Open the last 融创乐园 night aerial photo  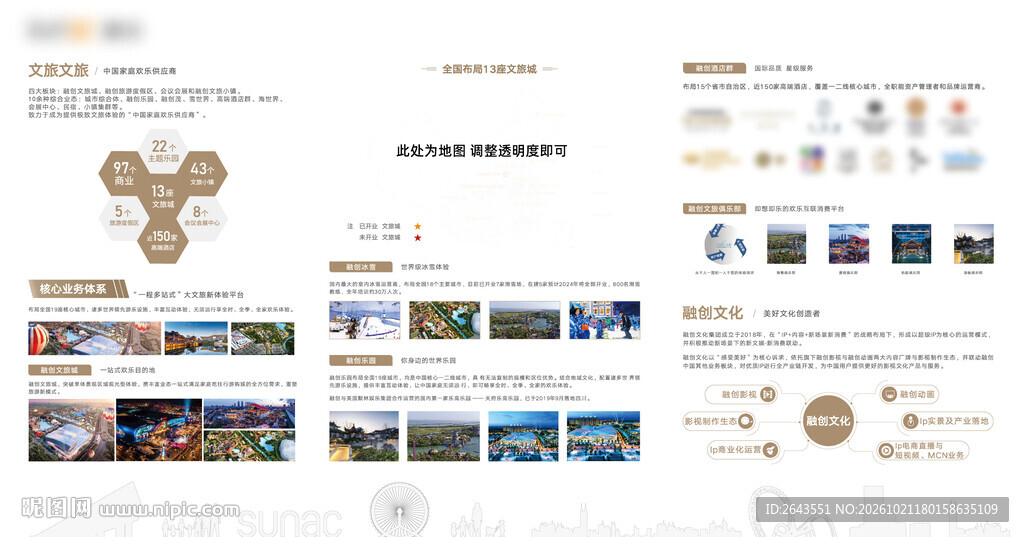pyautogui.click(x=603, y=436)
